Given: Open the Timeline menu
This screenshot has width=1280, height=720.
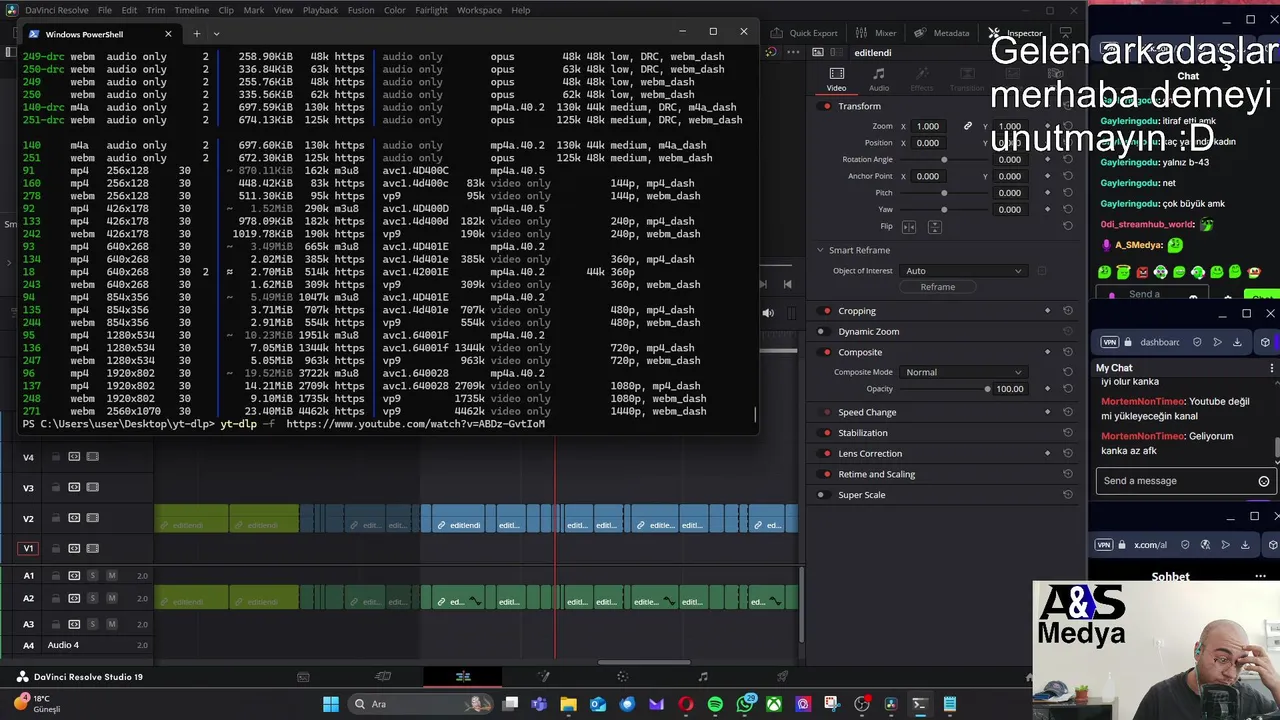Looking at the screenshot, I should (191, 10).
